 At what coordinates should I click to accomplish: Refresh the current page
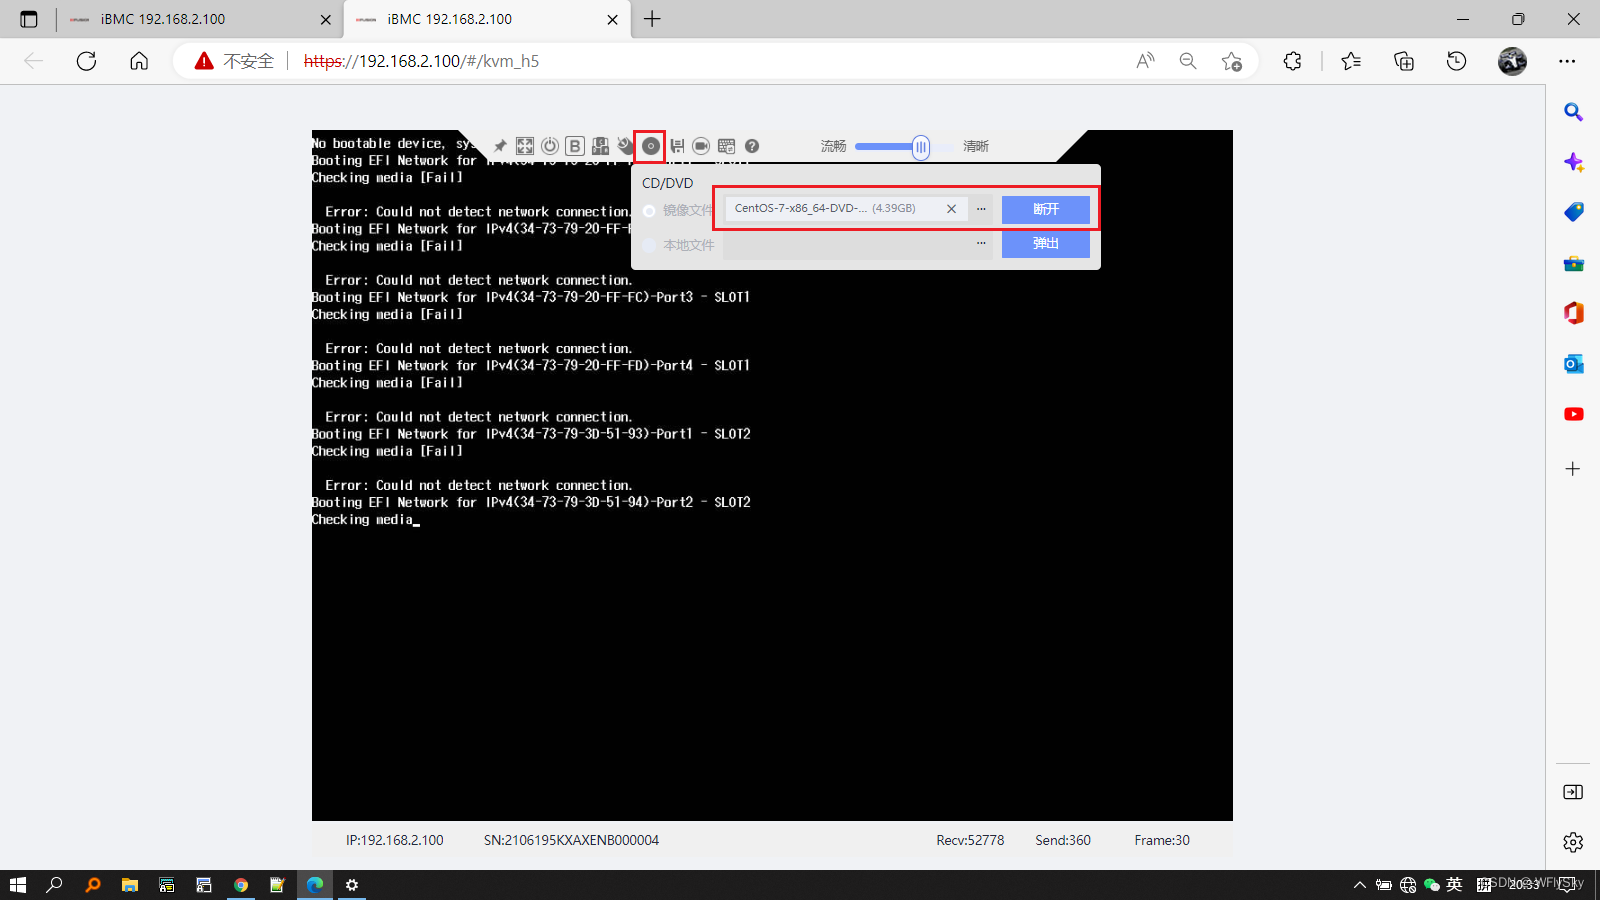click(87, 61)
